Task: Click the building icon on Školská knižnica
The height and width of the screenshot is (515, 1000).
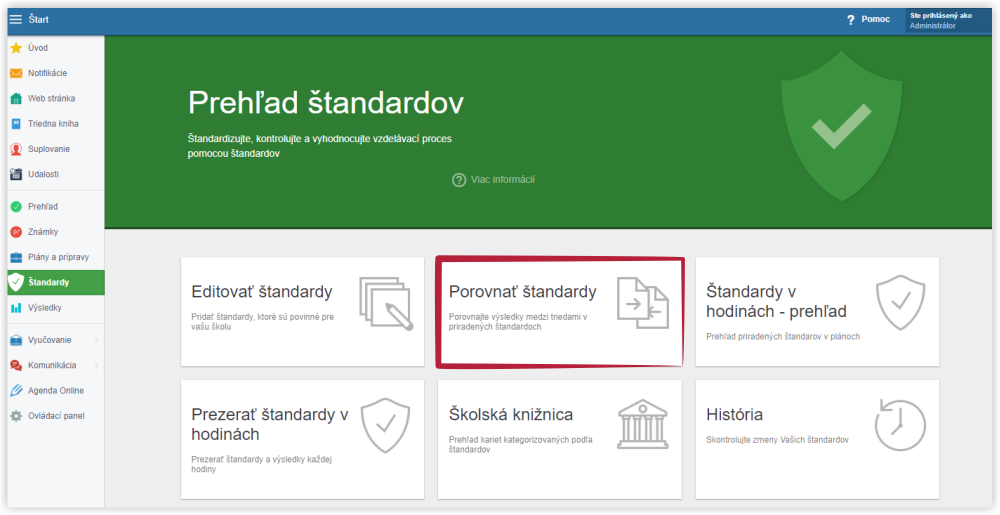Action: pos(643,424)
